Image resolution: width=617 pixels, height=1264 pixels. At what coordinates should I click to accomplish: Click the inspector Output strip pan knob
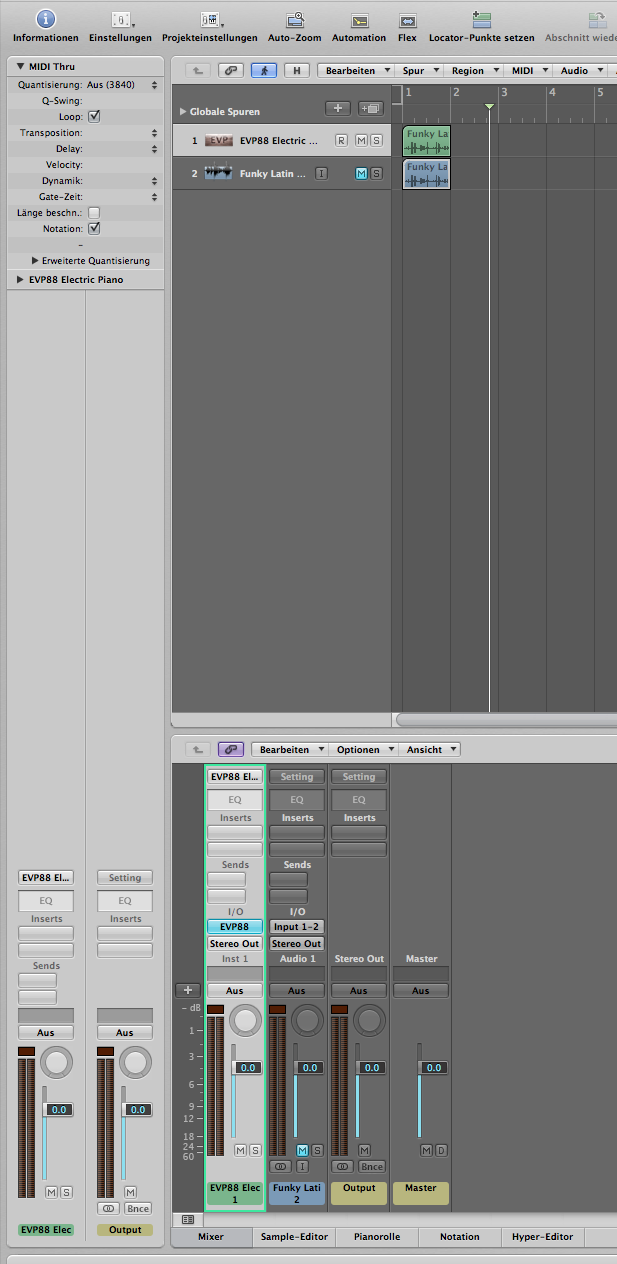click(x=137, y=1062)
